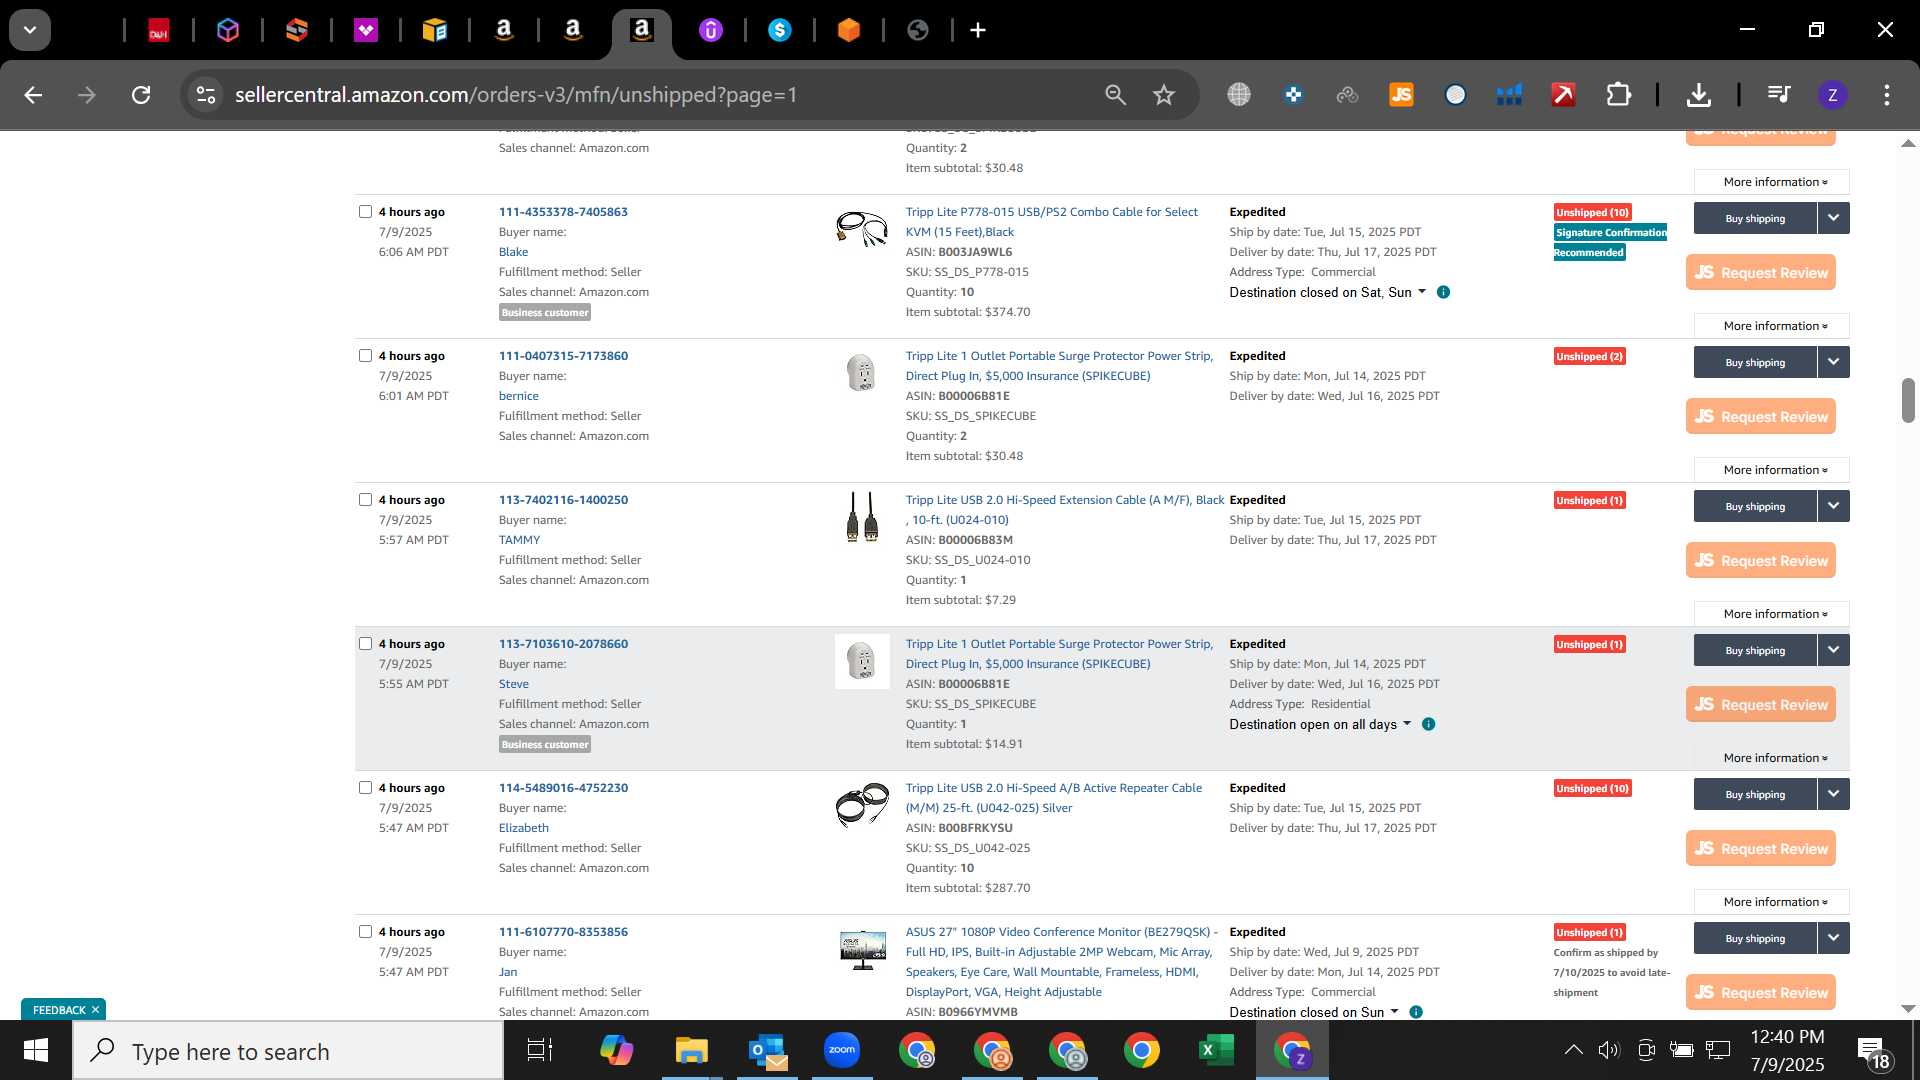Click the info icon next to Destination closed on Sat, Sun
The image size is (1920, 1080).
click(x=1443, y=292)
